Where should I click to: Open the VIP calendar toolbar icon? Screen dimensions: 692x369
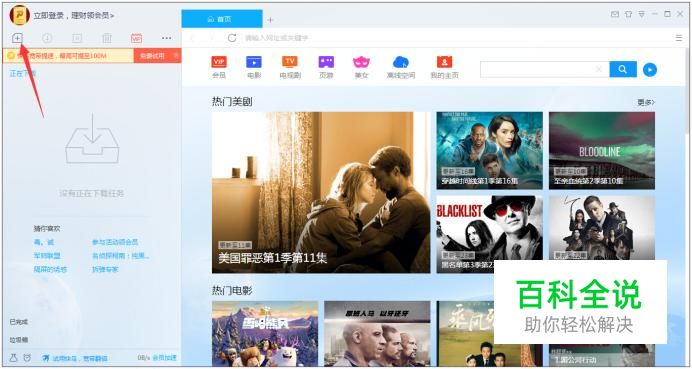136,38
